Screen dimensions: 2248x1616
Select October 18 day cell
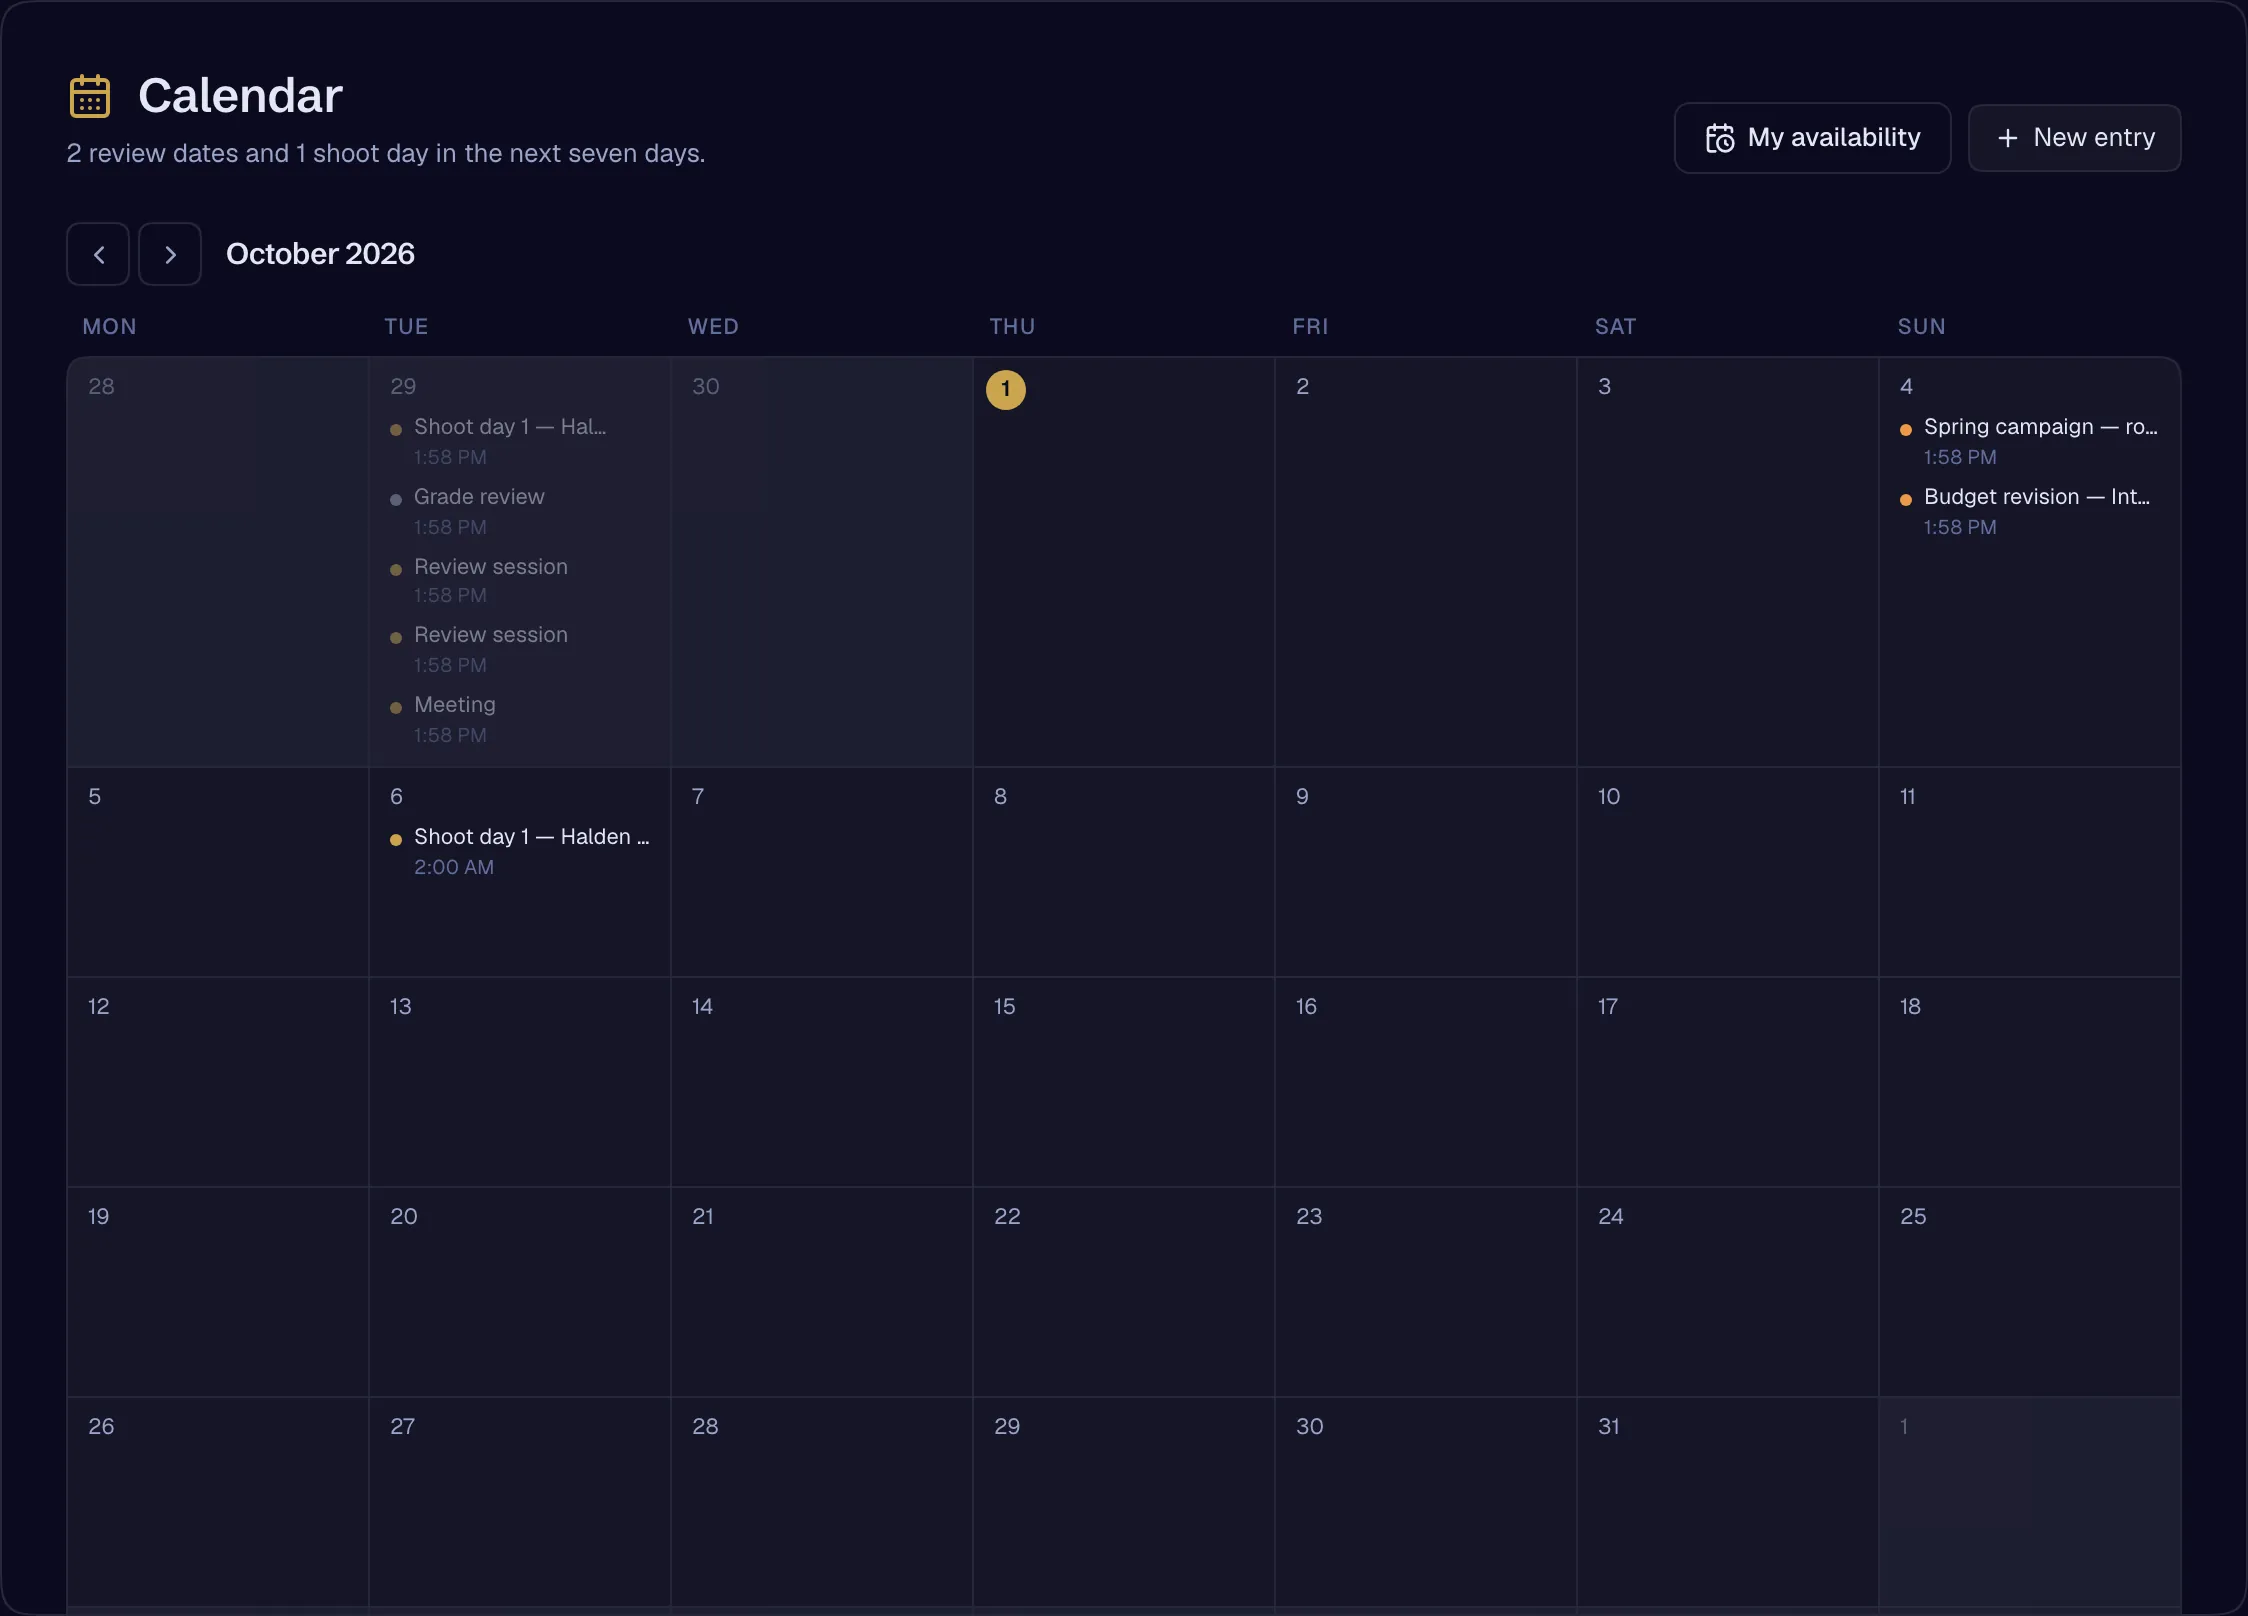[x=2029, y=1082]
